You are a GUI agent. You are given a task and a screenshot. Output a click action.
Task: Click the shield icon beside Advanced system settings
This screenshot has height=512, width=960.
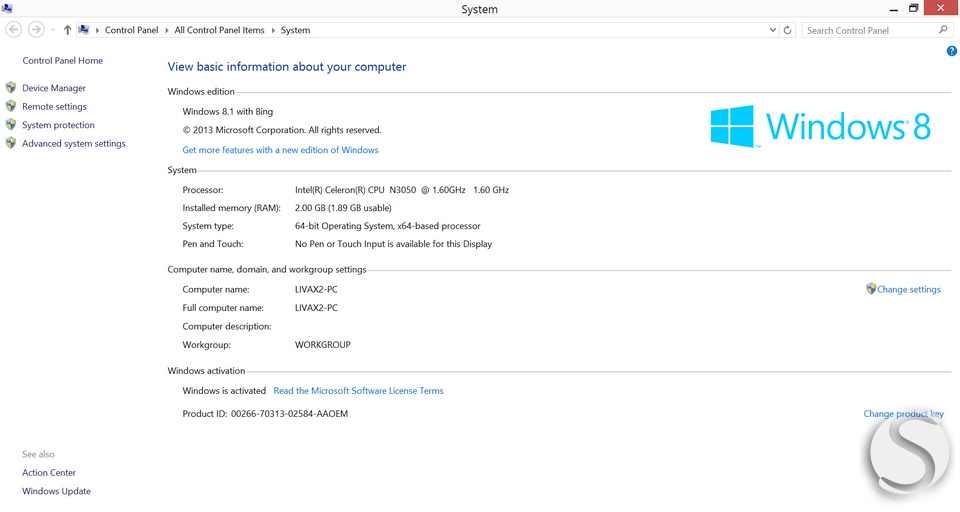tap(10, 143)
